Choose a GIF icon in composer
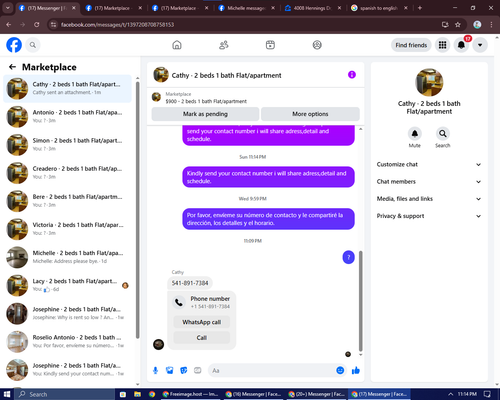The height and width of the screenshot is (400, 500). point(198,370)
